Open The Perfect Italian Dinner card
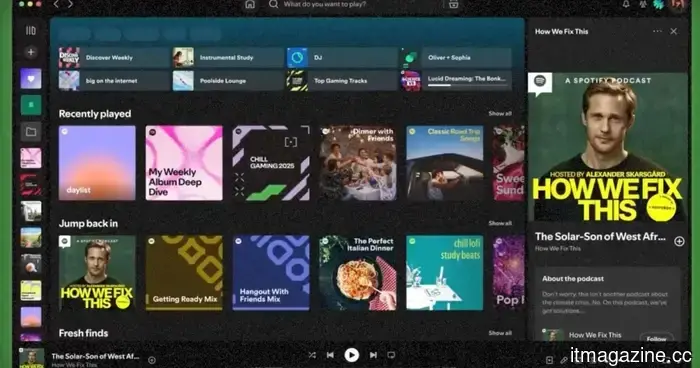 coord(358,273)
